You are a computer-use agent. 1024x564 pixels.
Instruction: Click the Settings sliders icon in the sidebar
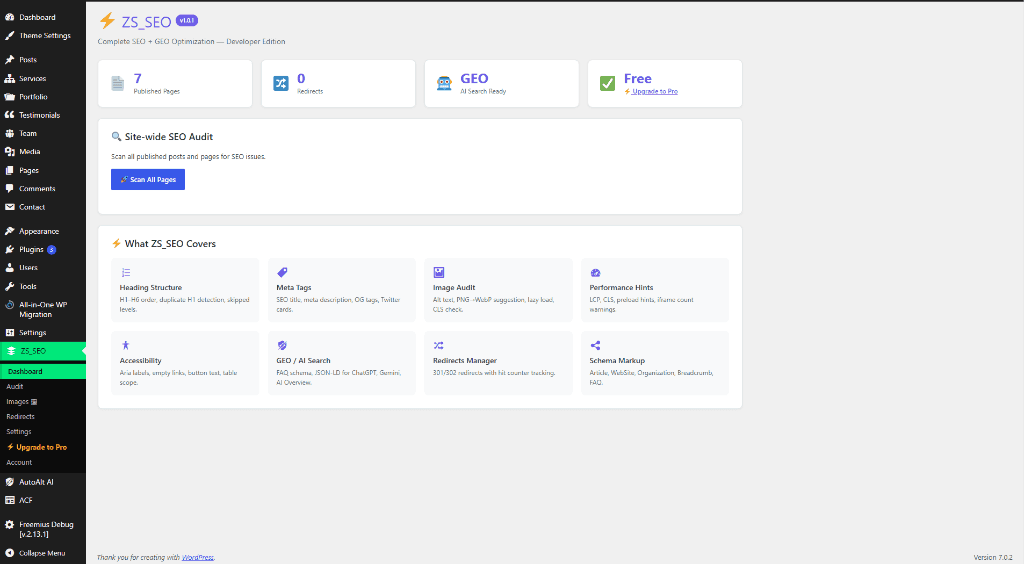[10, 332]
